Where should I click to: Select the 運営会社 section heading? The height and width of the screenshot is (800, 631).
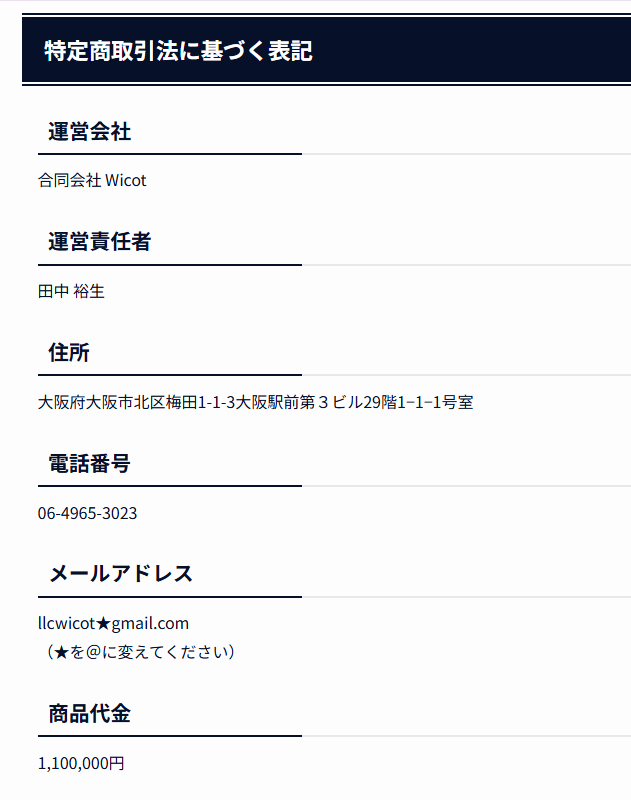(x=90, y=131)
